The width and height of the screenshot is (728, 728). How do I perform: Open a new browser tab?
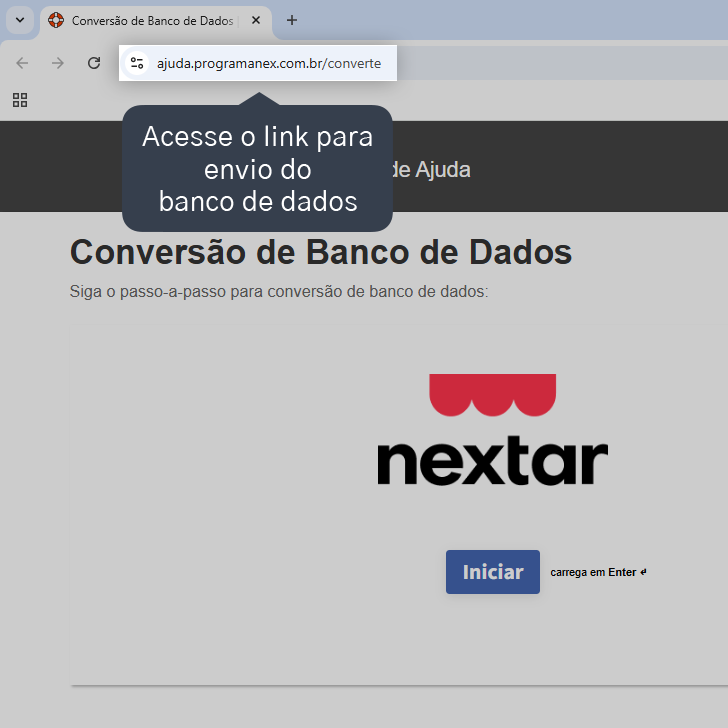(292, 20)
